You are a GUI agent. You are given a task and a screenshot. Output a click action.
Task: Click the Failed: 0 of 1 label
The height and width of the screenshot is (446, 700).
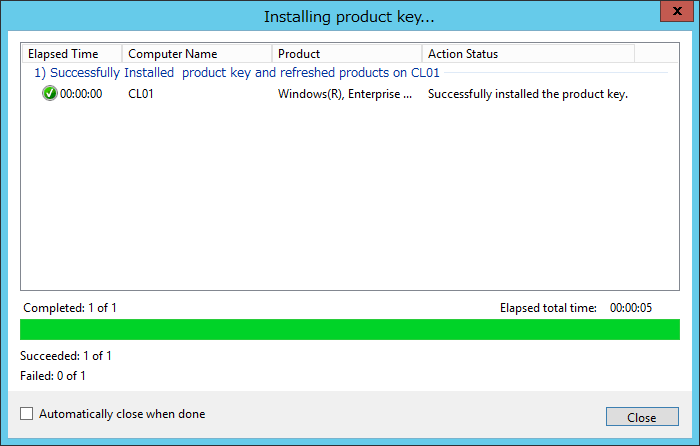[53, 376]
